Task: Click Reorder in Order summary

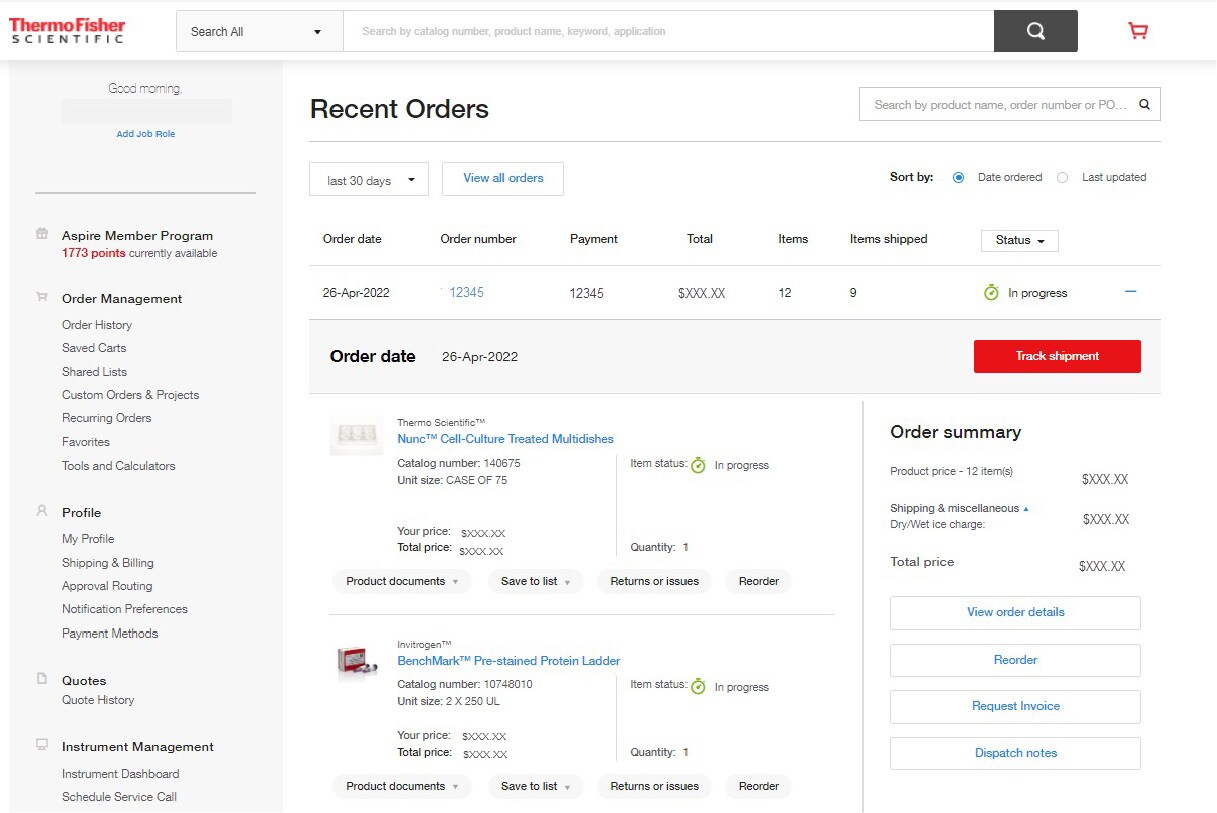Action: click(1015, 660)
